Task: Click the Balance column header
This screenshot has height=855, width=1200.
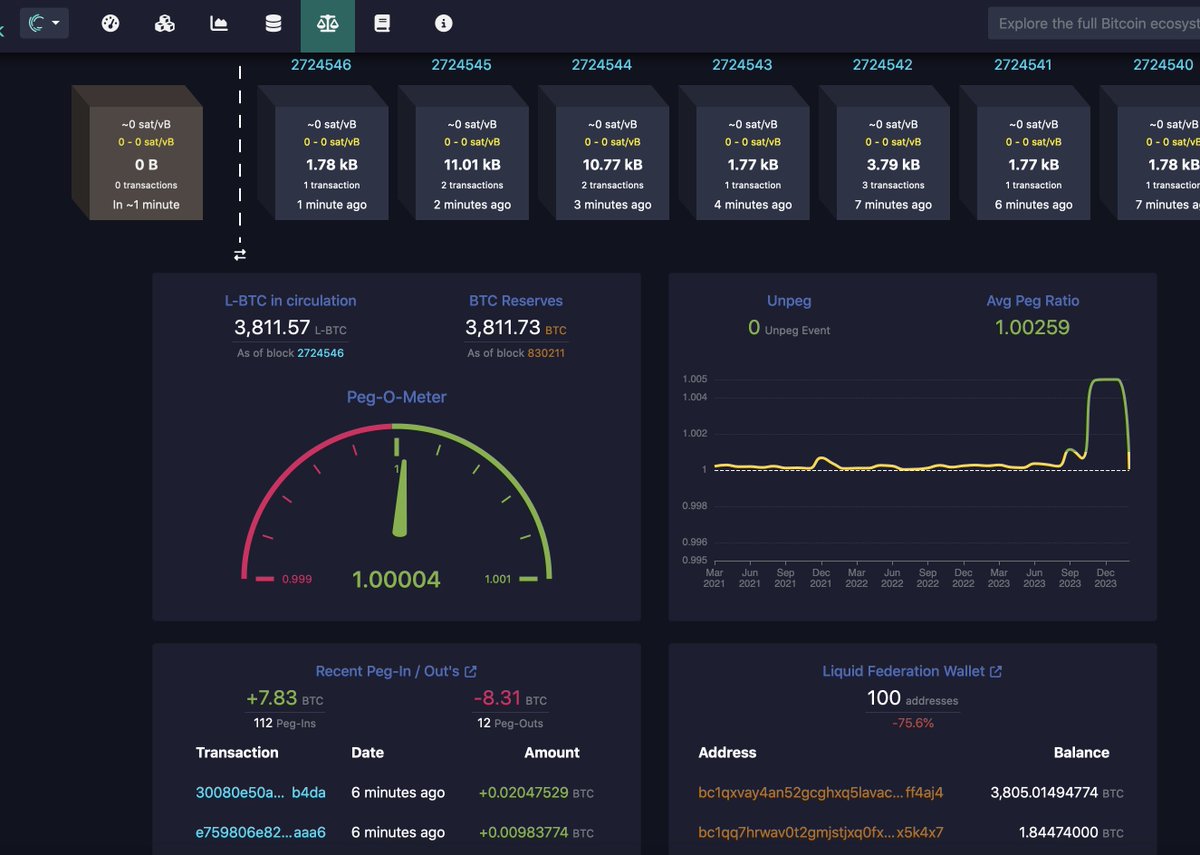Action: tap(1081, 753)
